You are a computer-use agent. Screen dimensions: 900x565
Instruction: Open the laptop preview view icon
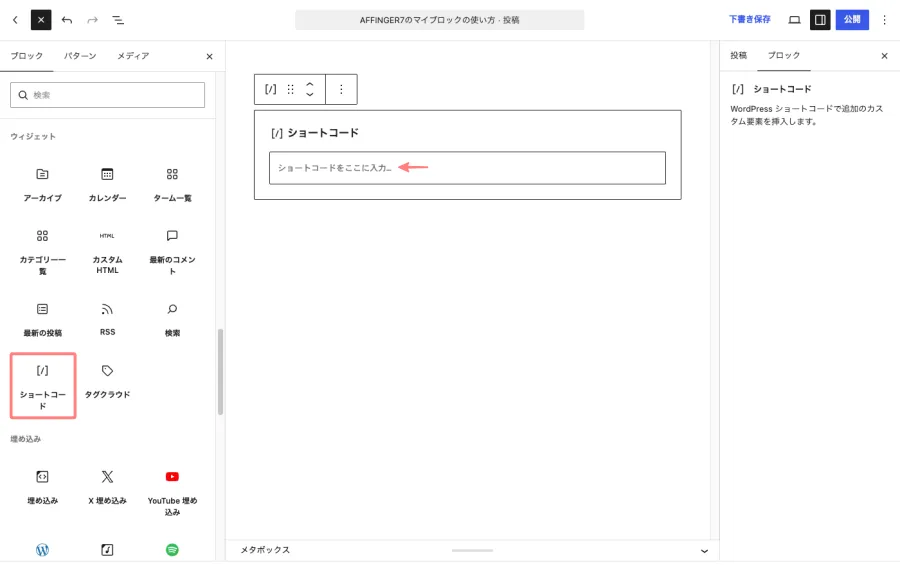click(794, 20)
